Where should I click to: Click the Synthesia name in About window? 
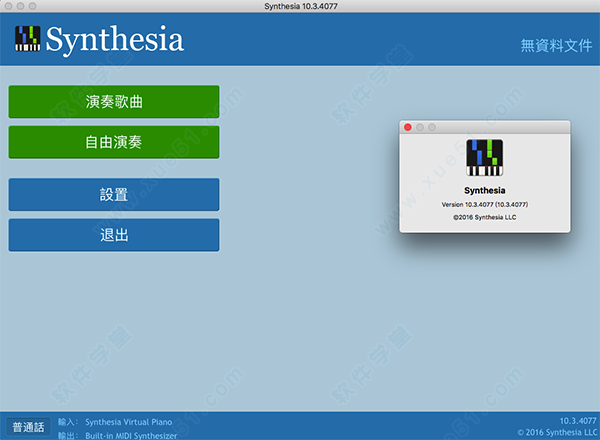pos(484,191)
